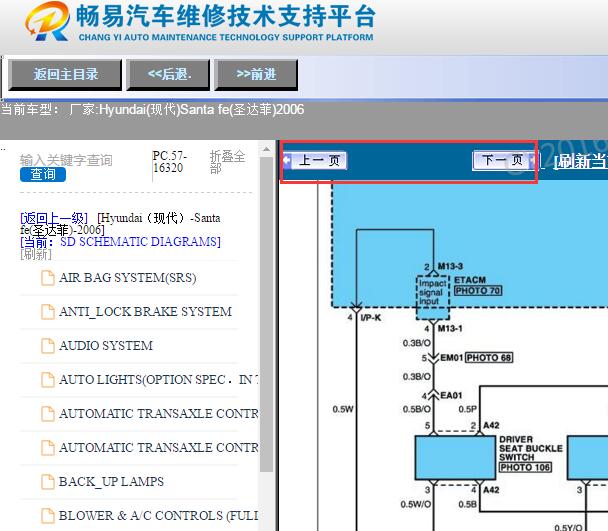The width and height of the screenshot is (608, 531).
Task: Click the current vehicle Santa fe 2006 text
Action: tap(152, 109)
